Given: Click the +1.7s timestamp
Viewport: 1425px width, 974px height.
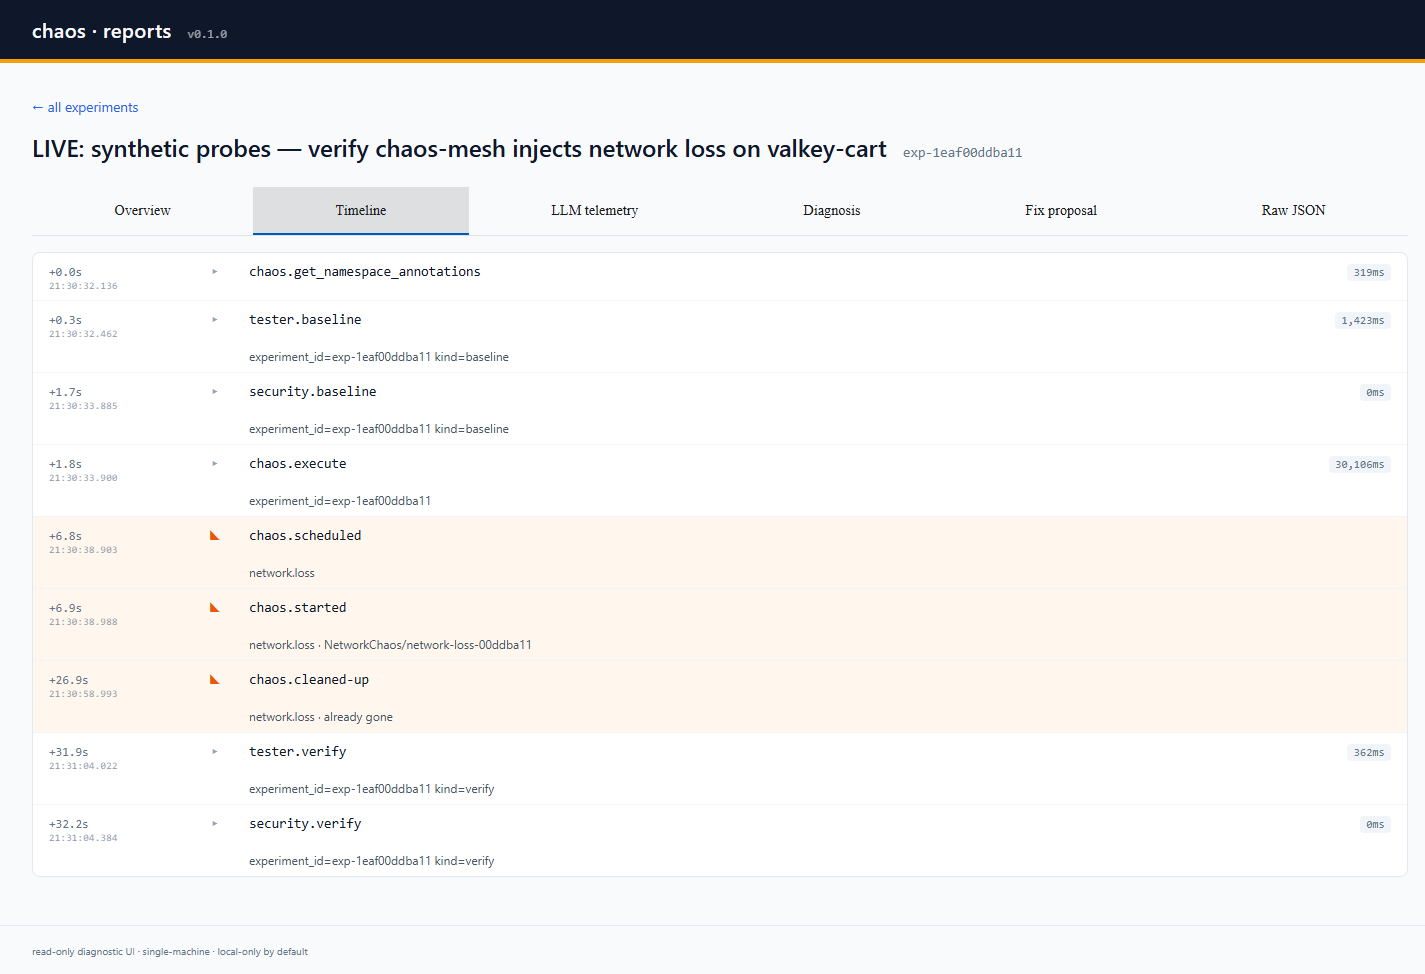Looking at the screenshot, I should (x=66, y=392).
